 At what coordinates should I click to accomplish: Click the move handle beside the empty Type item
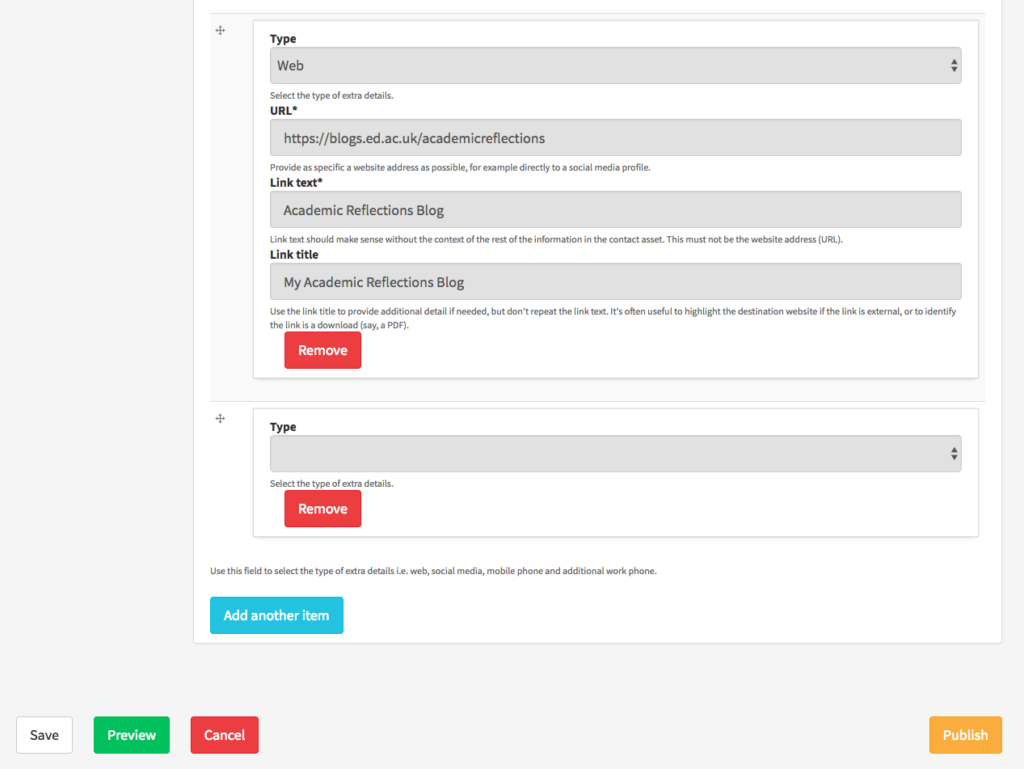(221, 419)
